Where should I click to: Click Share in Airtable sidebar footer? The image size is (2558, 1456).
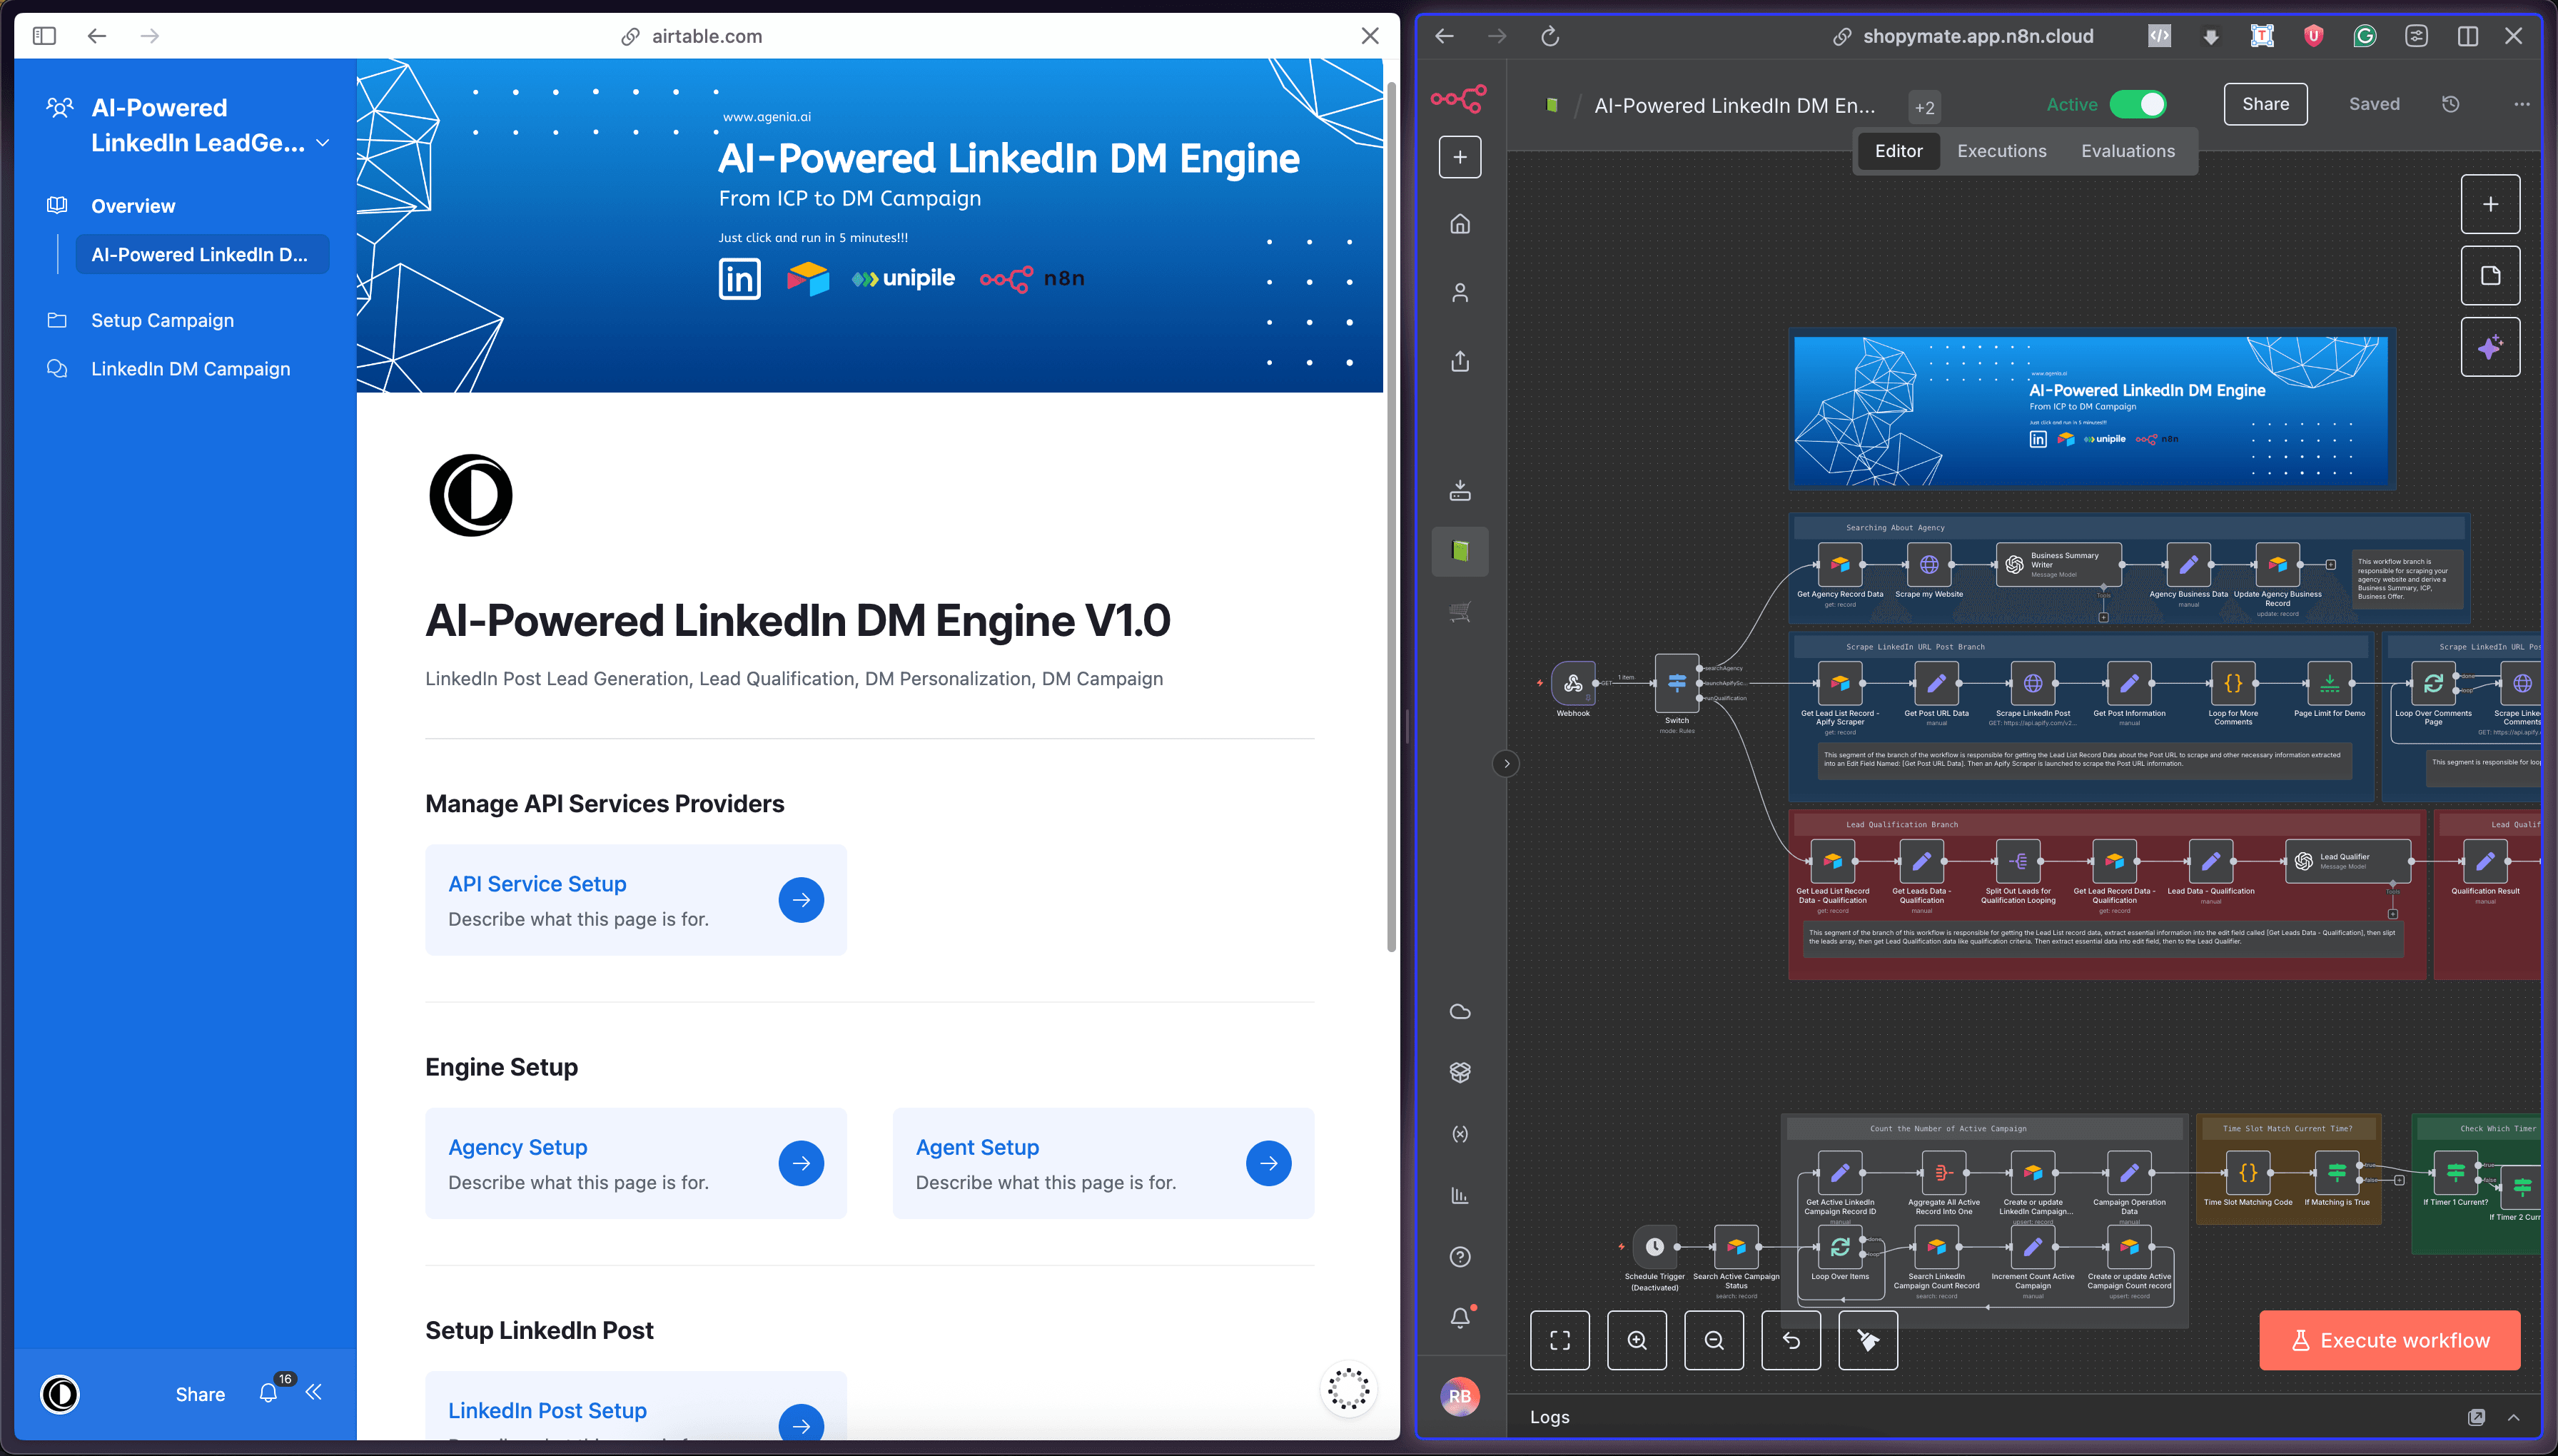200,1394
